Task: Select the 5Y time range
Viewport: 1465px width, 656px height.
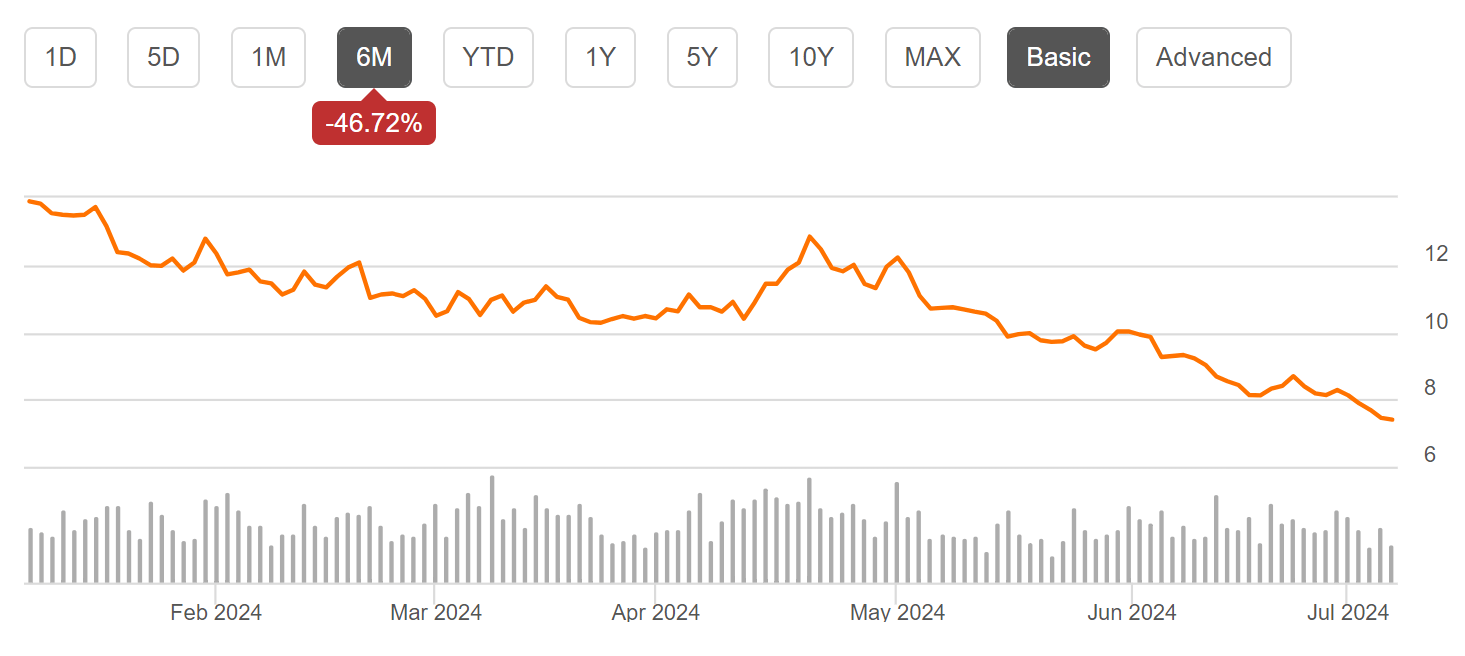Action: 702,57
